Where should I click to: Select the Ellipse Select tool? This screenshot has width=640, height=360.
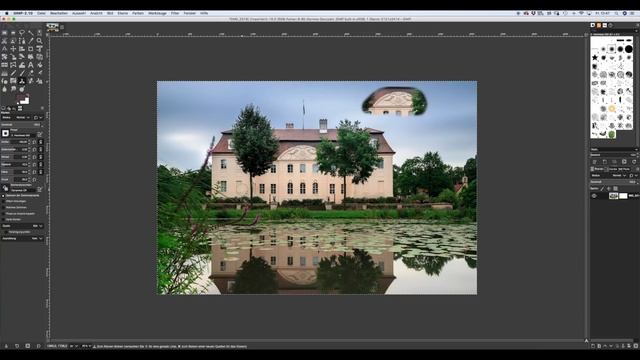pyautogui.click(x=13, y=33)
